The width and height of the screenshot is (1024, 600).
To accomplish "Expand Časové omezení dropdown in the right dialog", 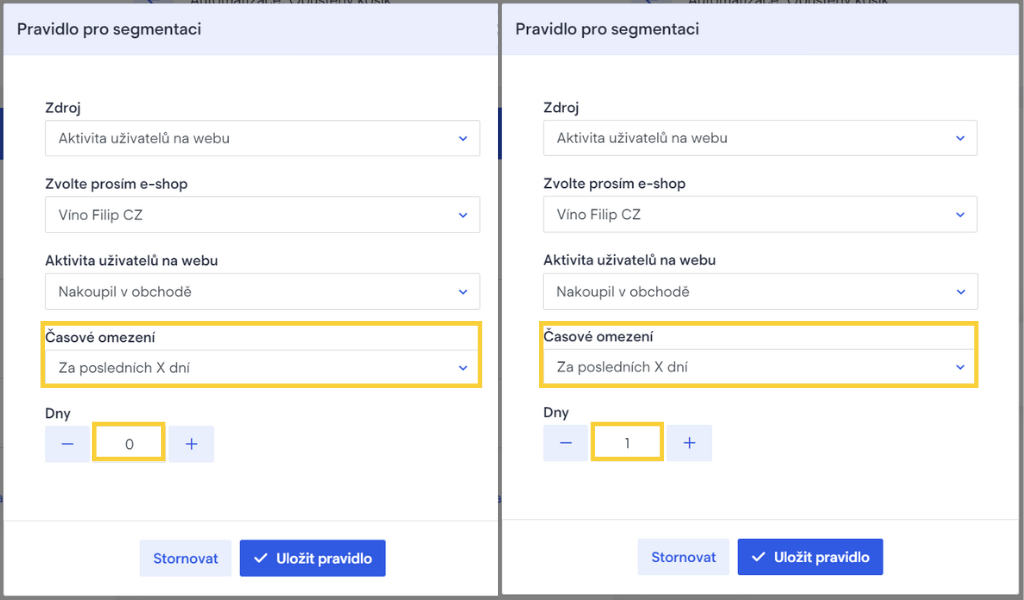I will (760, 368).
